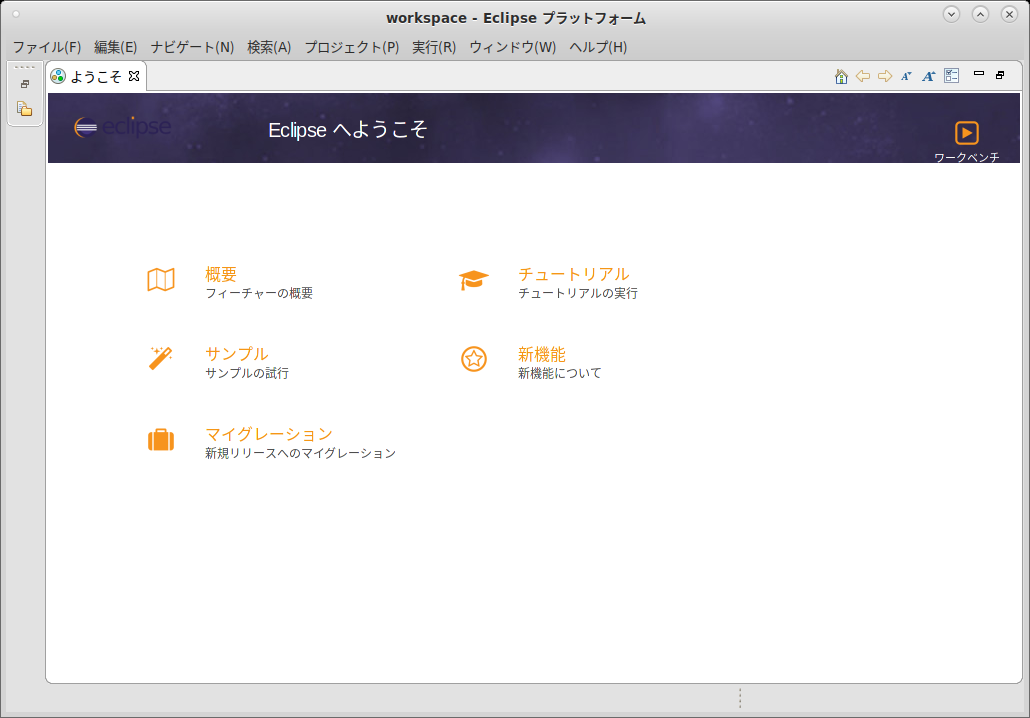Click the Eclipse へようこそ heading

point(347,129)
